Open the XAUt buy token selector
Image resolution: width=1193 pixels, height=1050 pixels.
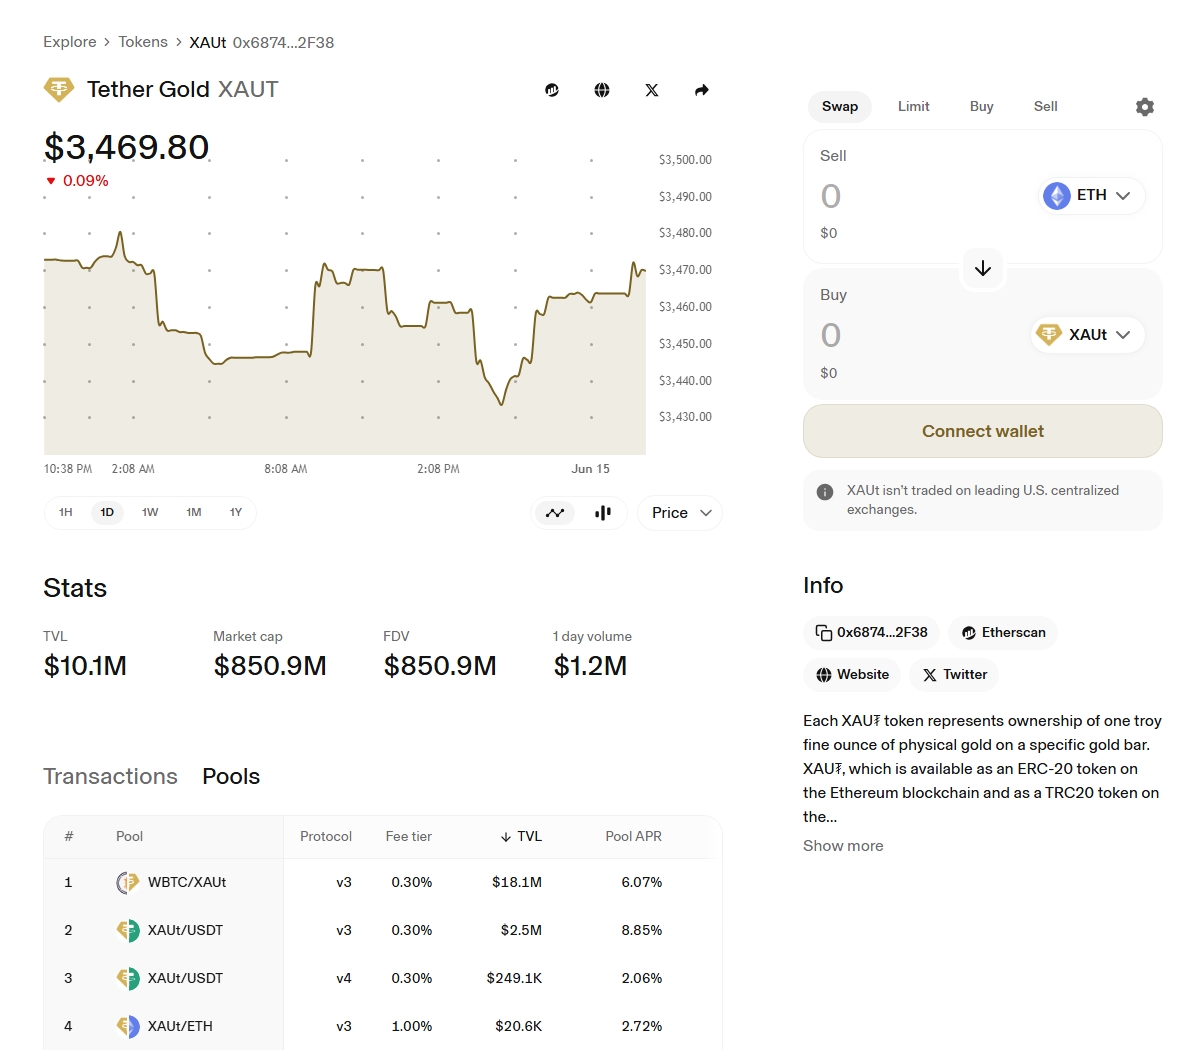coord(1087,335)
